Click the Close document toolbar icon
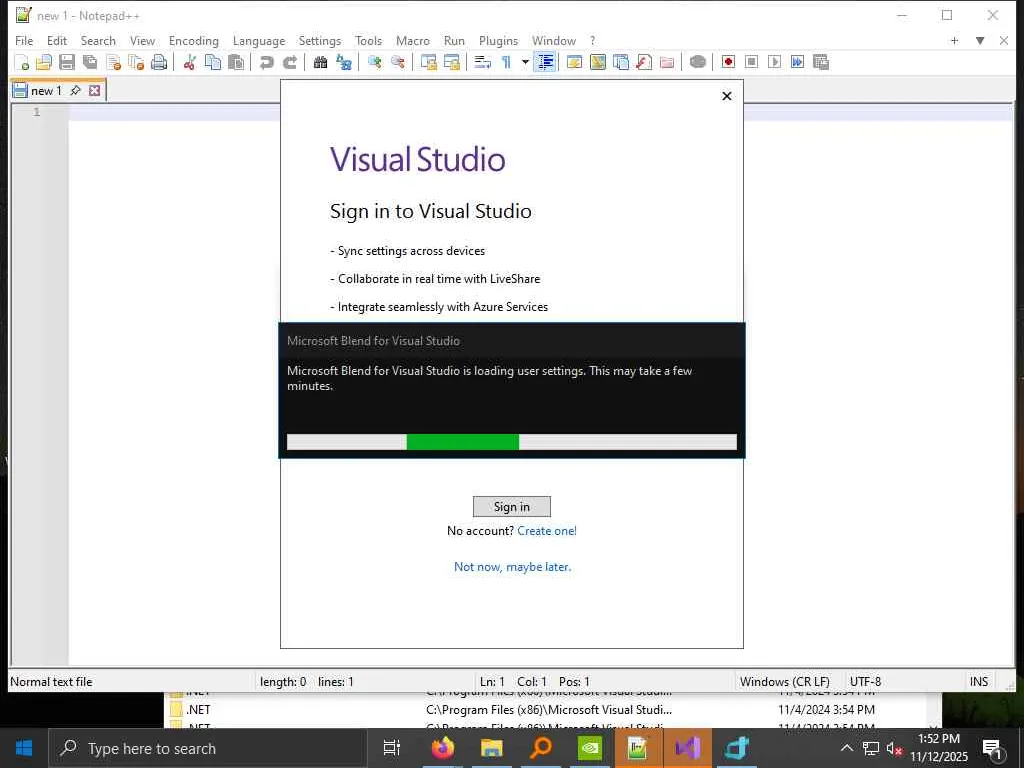The image size is (1024, 768). (113, 62)
